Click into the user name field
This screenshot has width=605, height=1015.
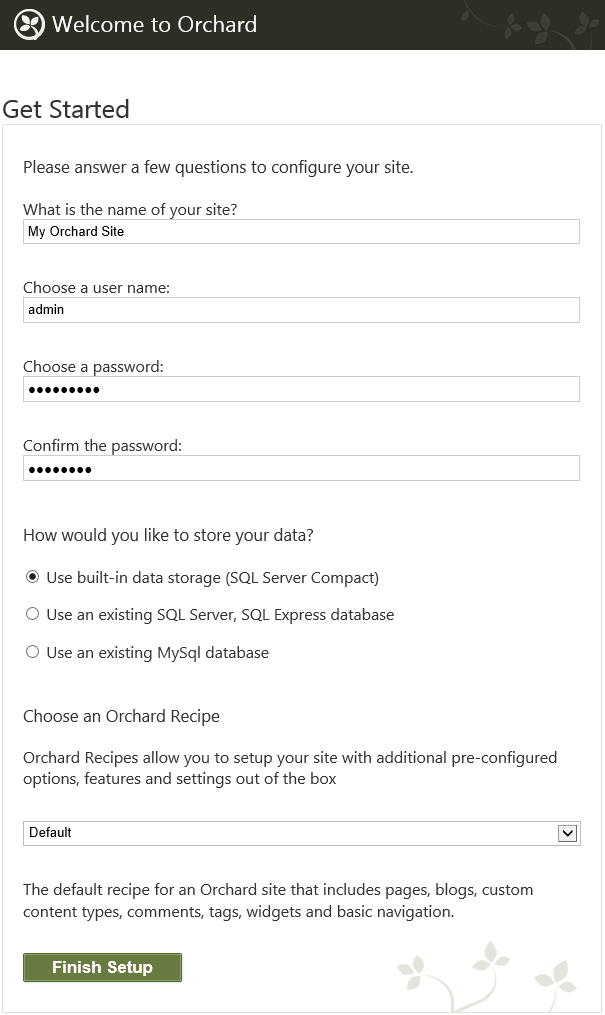[x=302, y=310]
